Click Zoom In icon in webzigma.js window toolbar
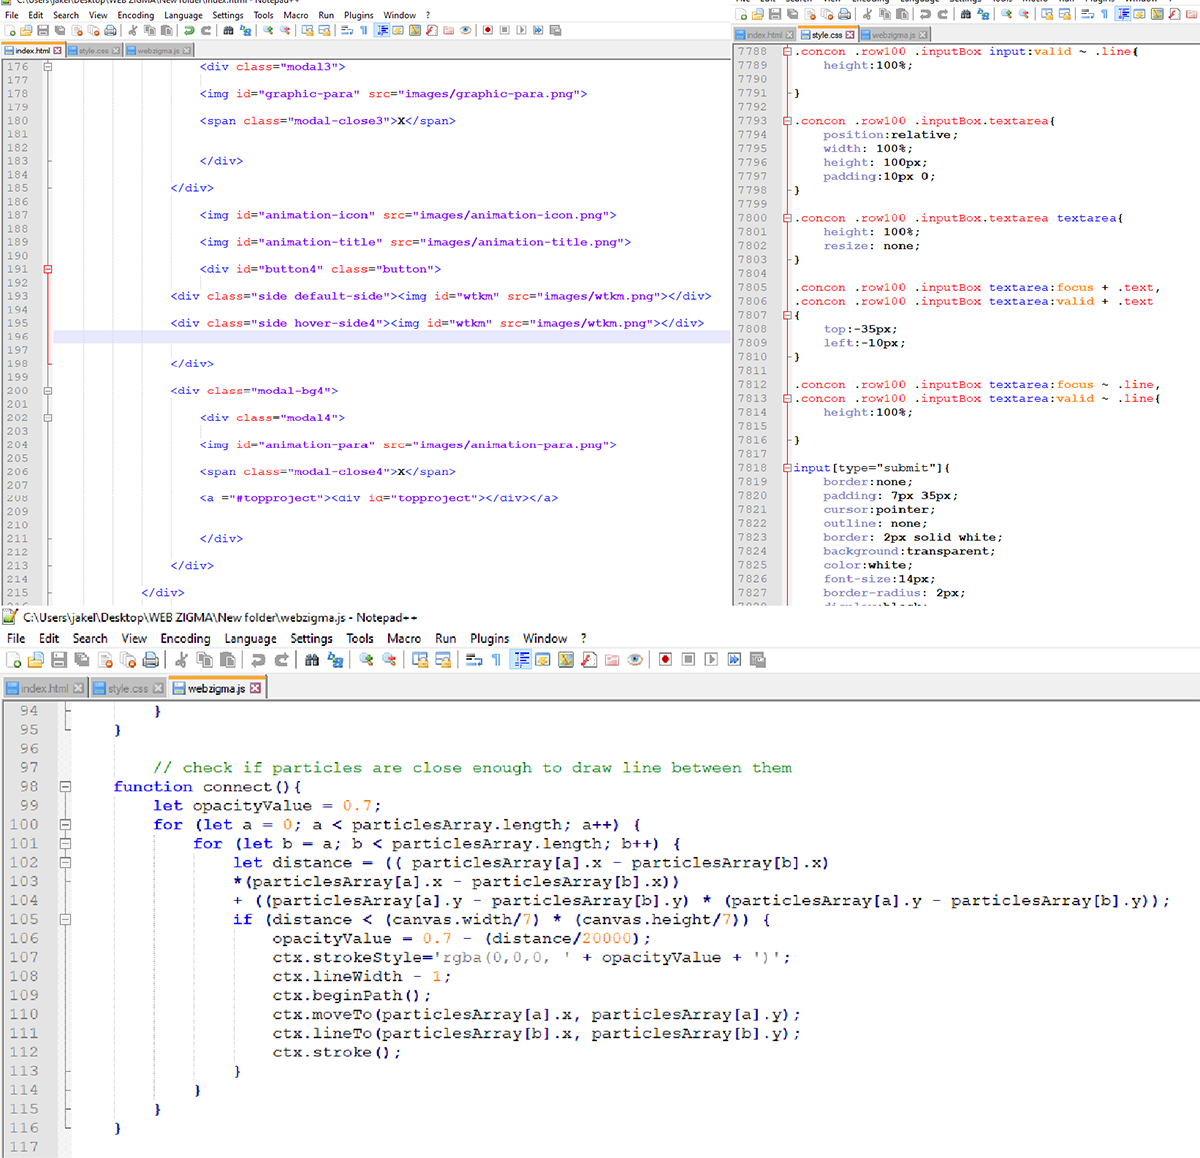Screen dimensions: 1200x1158 [x=366, y=659]
